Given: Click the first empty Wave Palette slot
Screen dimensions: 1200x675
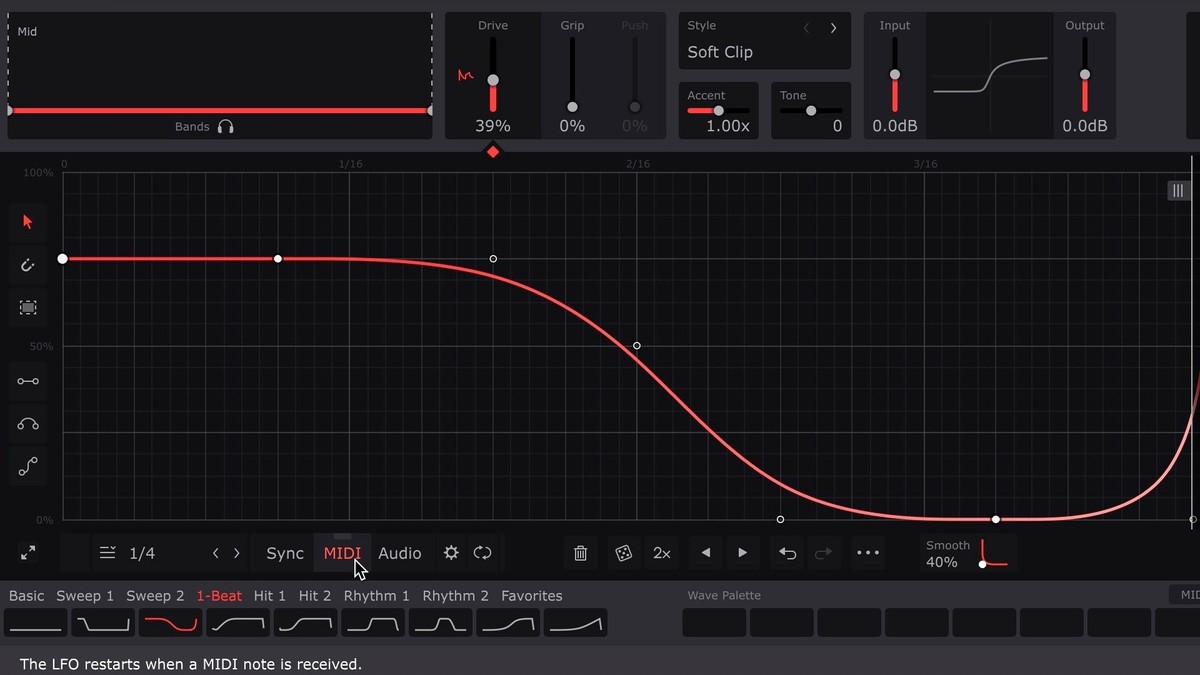Looking at the screenshot, I should pos(714,622).
